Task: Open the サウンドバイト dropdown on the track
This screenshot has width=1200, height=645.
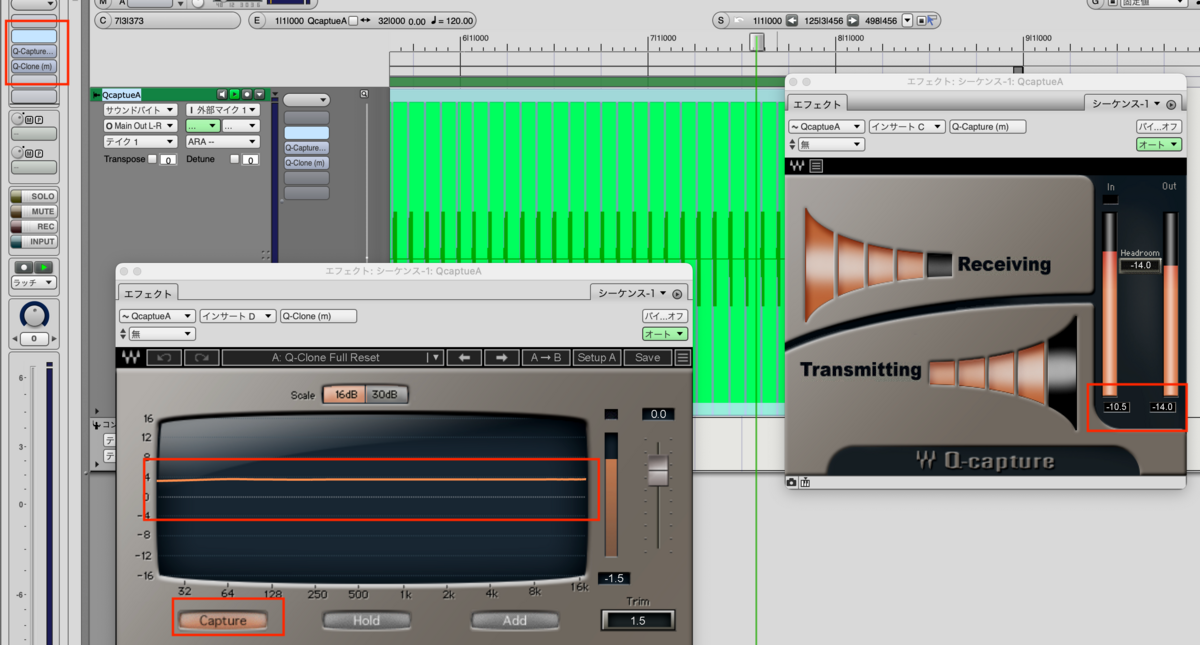Action: point(140,110)
